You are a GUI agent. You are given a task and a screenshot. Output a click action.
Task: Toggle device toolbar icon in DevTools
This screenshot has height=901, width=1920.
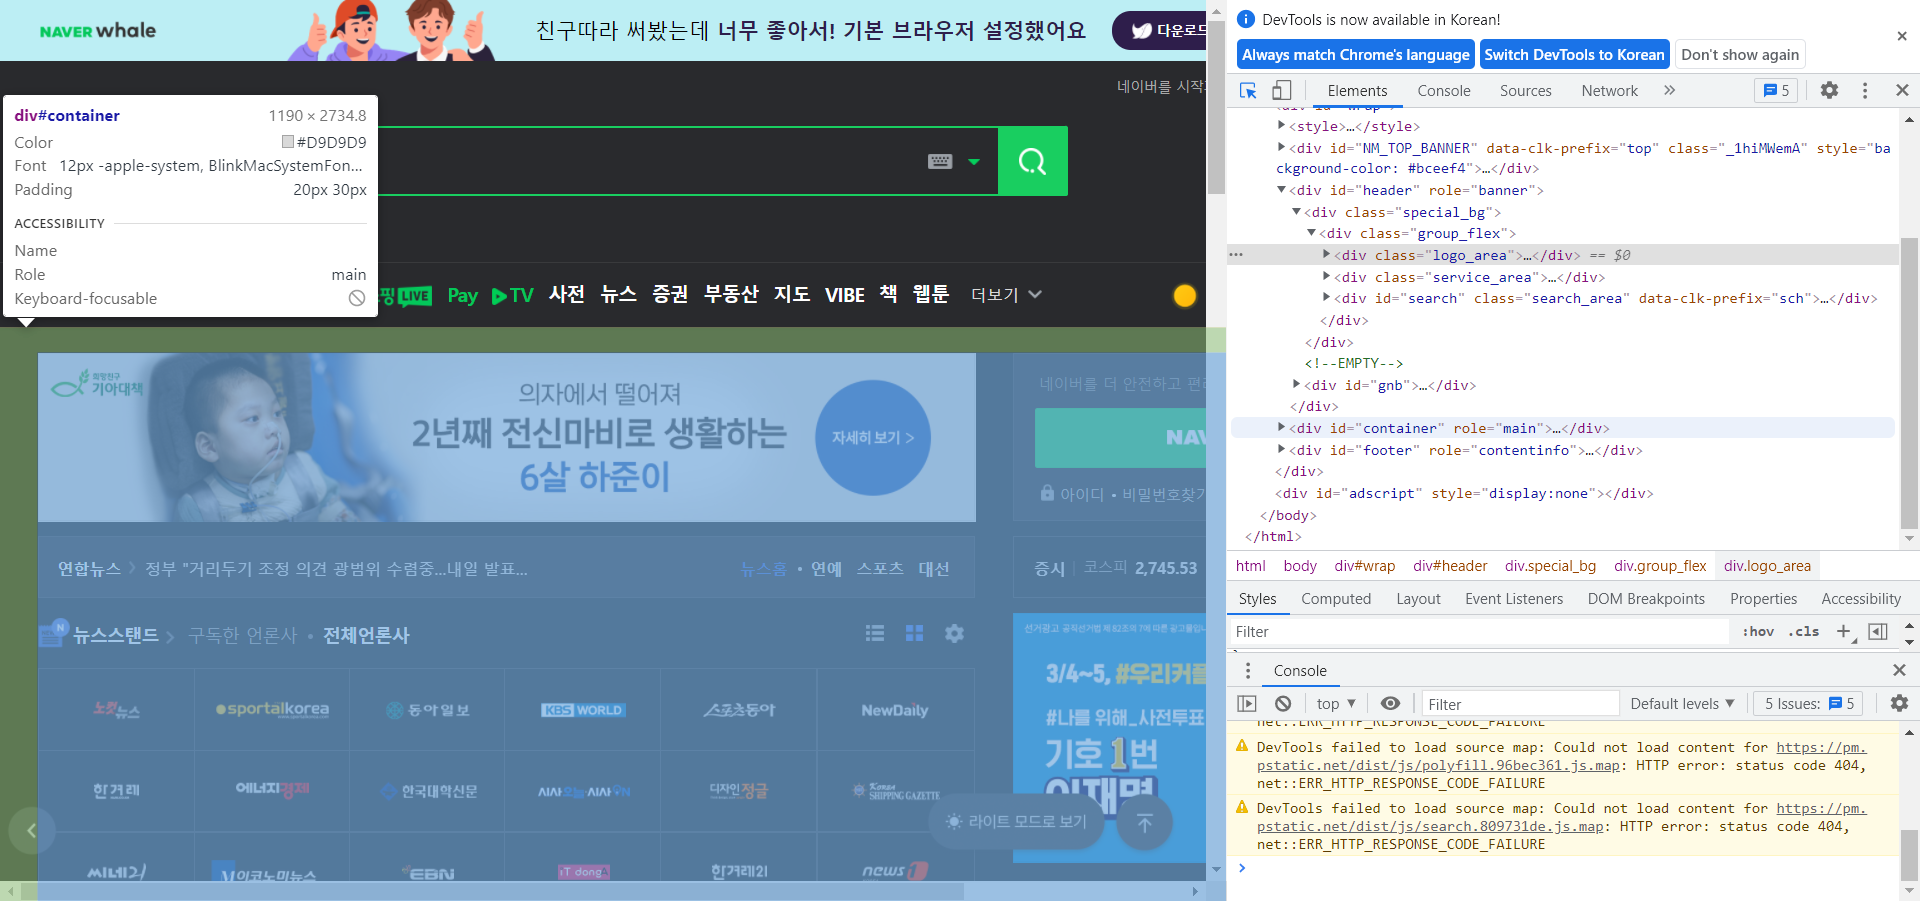click(x=1282, y=90)
